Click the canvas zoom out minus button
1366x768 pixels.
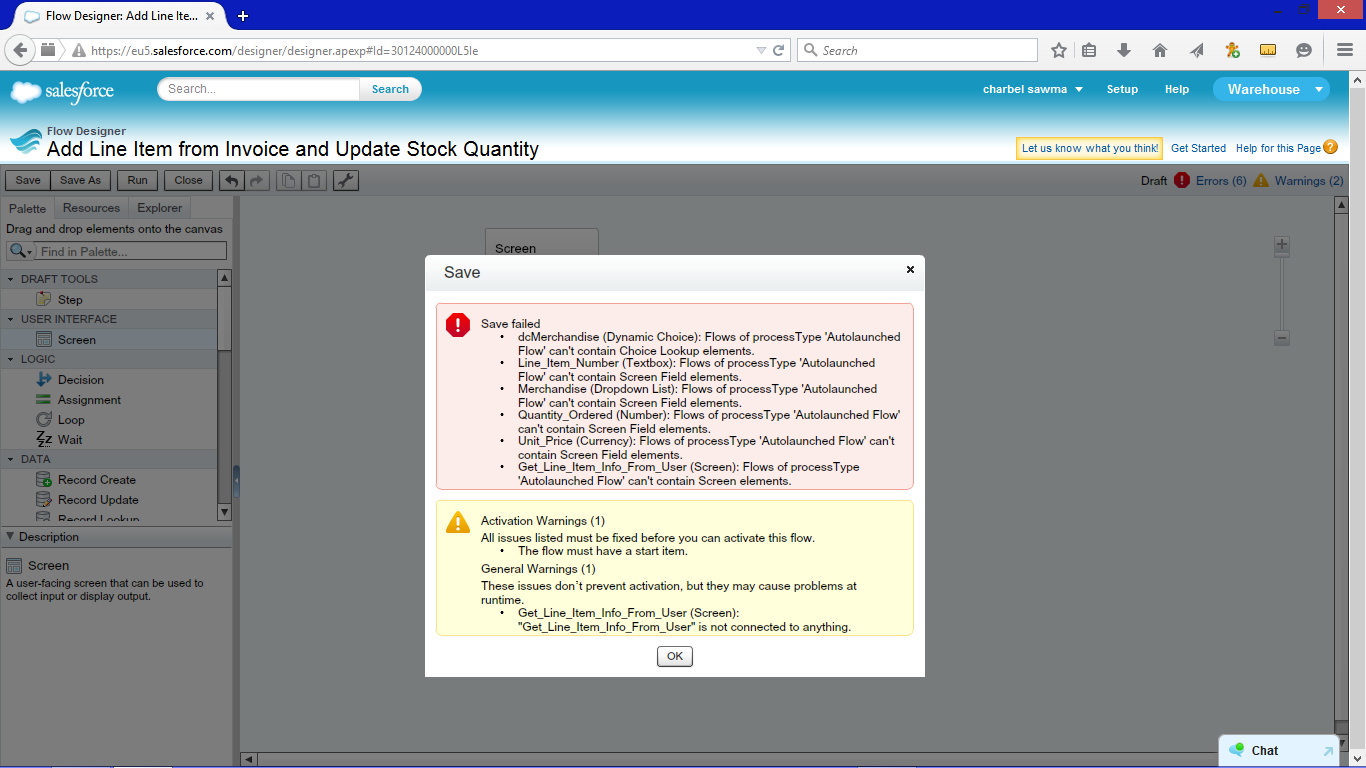point(1282,338)
